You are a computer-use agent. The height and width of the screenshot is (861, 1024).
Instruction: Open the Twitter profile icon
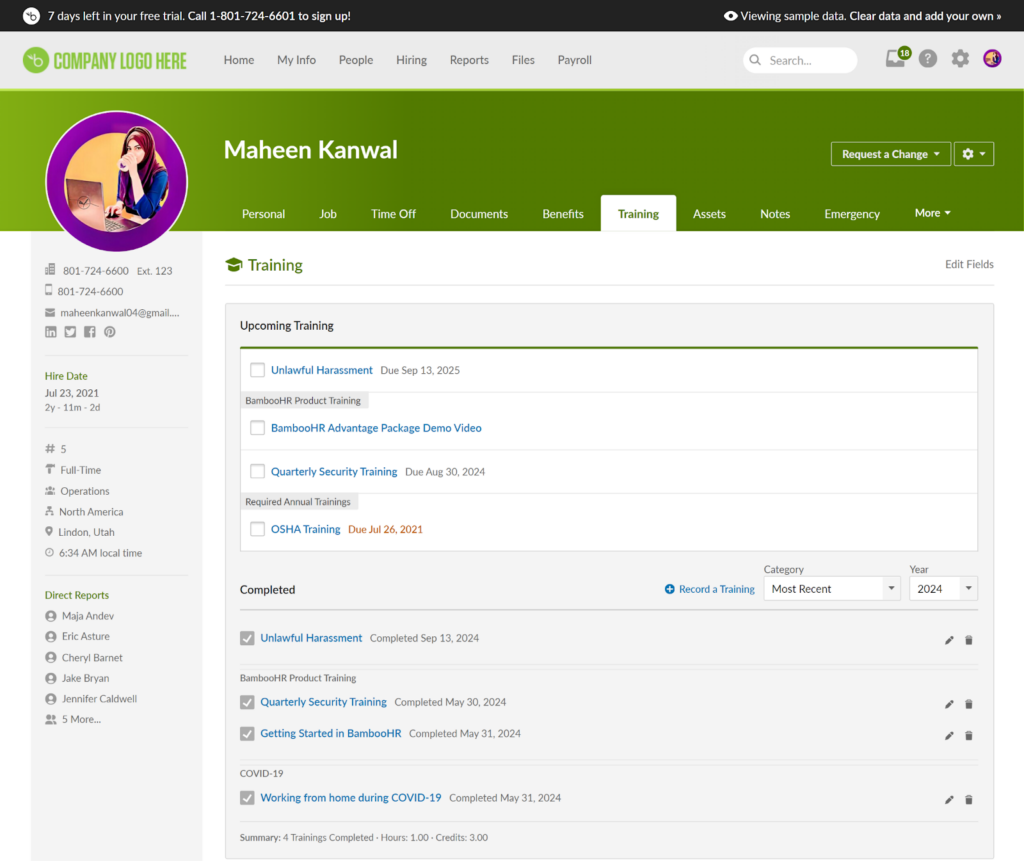click(x=70, y=332)
